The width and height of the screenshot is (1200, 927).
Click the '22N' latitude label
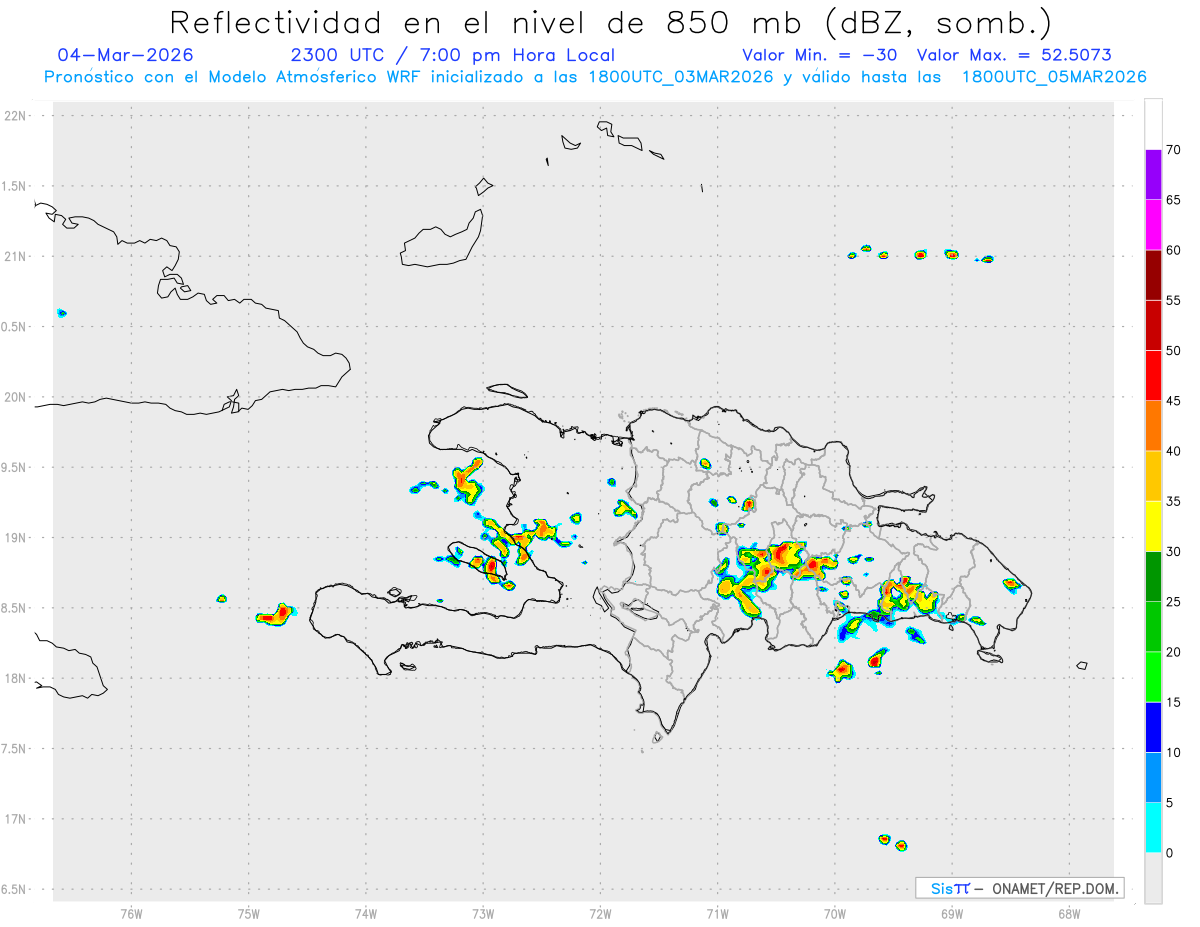click(16, 116)
